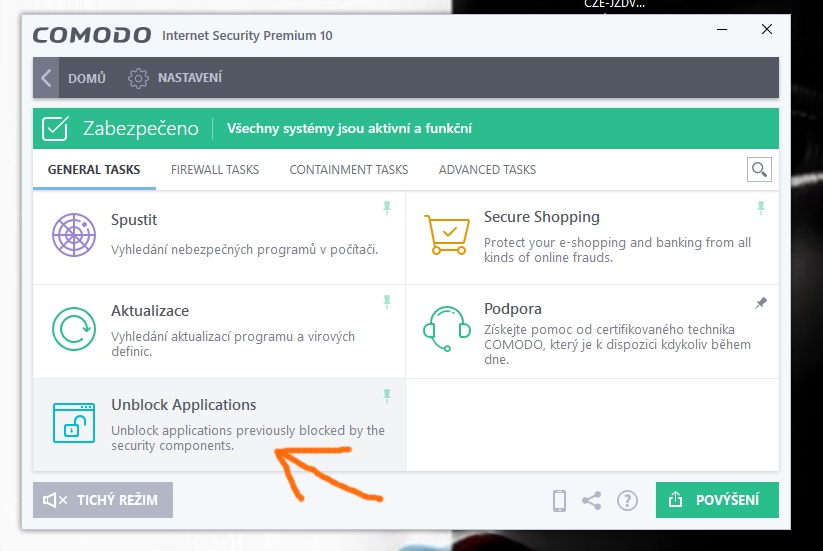Click the Unblock Applications padlock icon
The width and height of the screenshot is (823, 551).
(x=74, y=423)
